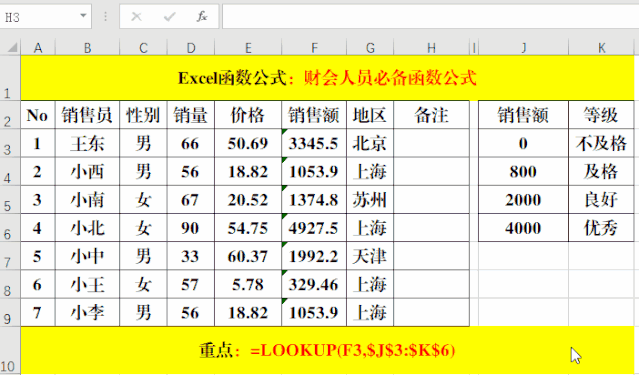Screen dimensions: 639x375
Task: Click the '价格' header cell
Action: tap(248, 115)
